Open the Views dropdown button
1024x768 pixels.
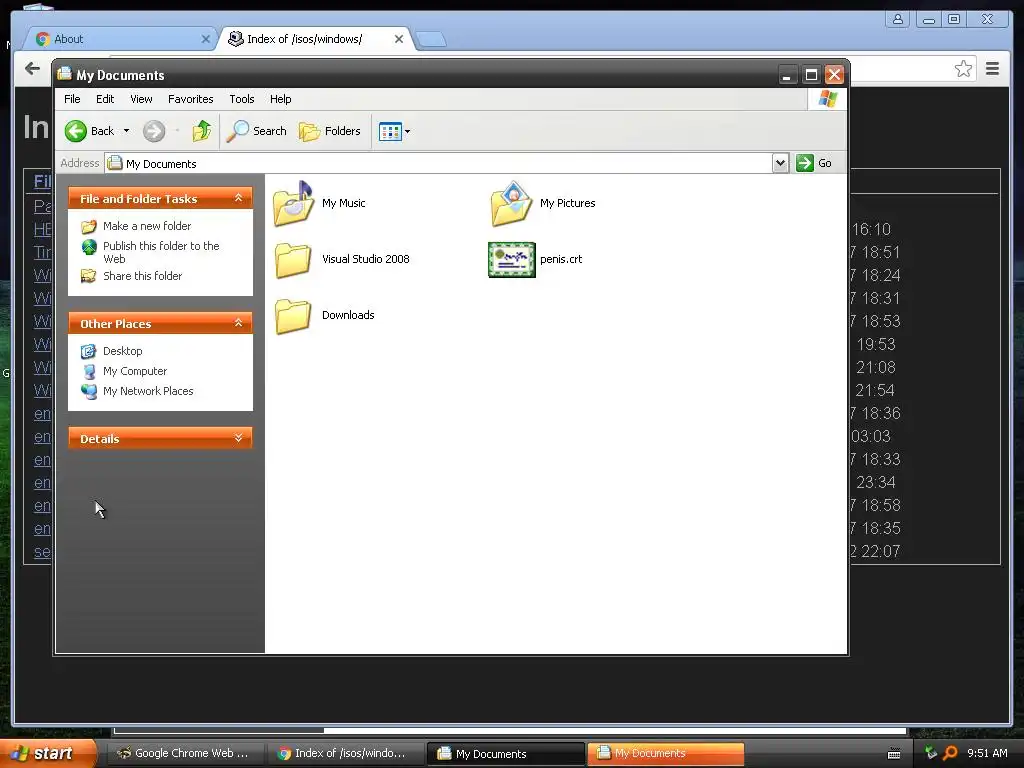394,131
